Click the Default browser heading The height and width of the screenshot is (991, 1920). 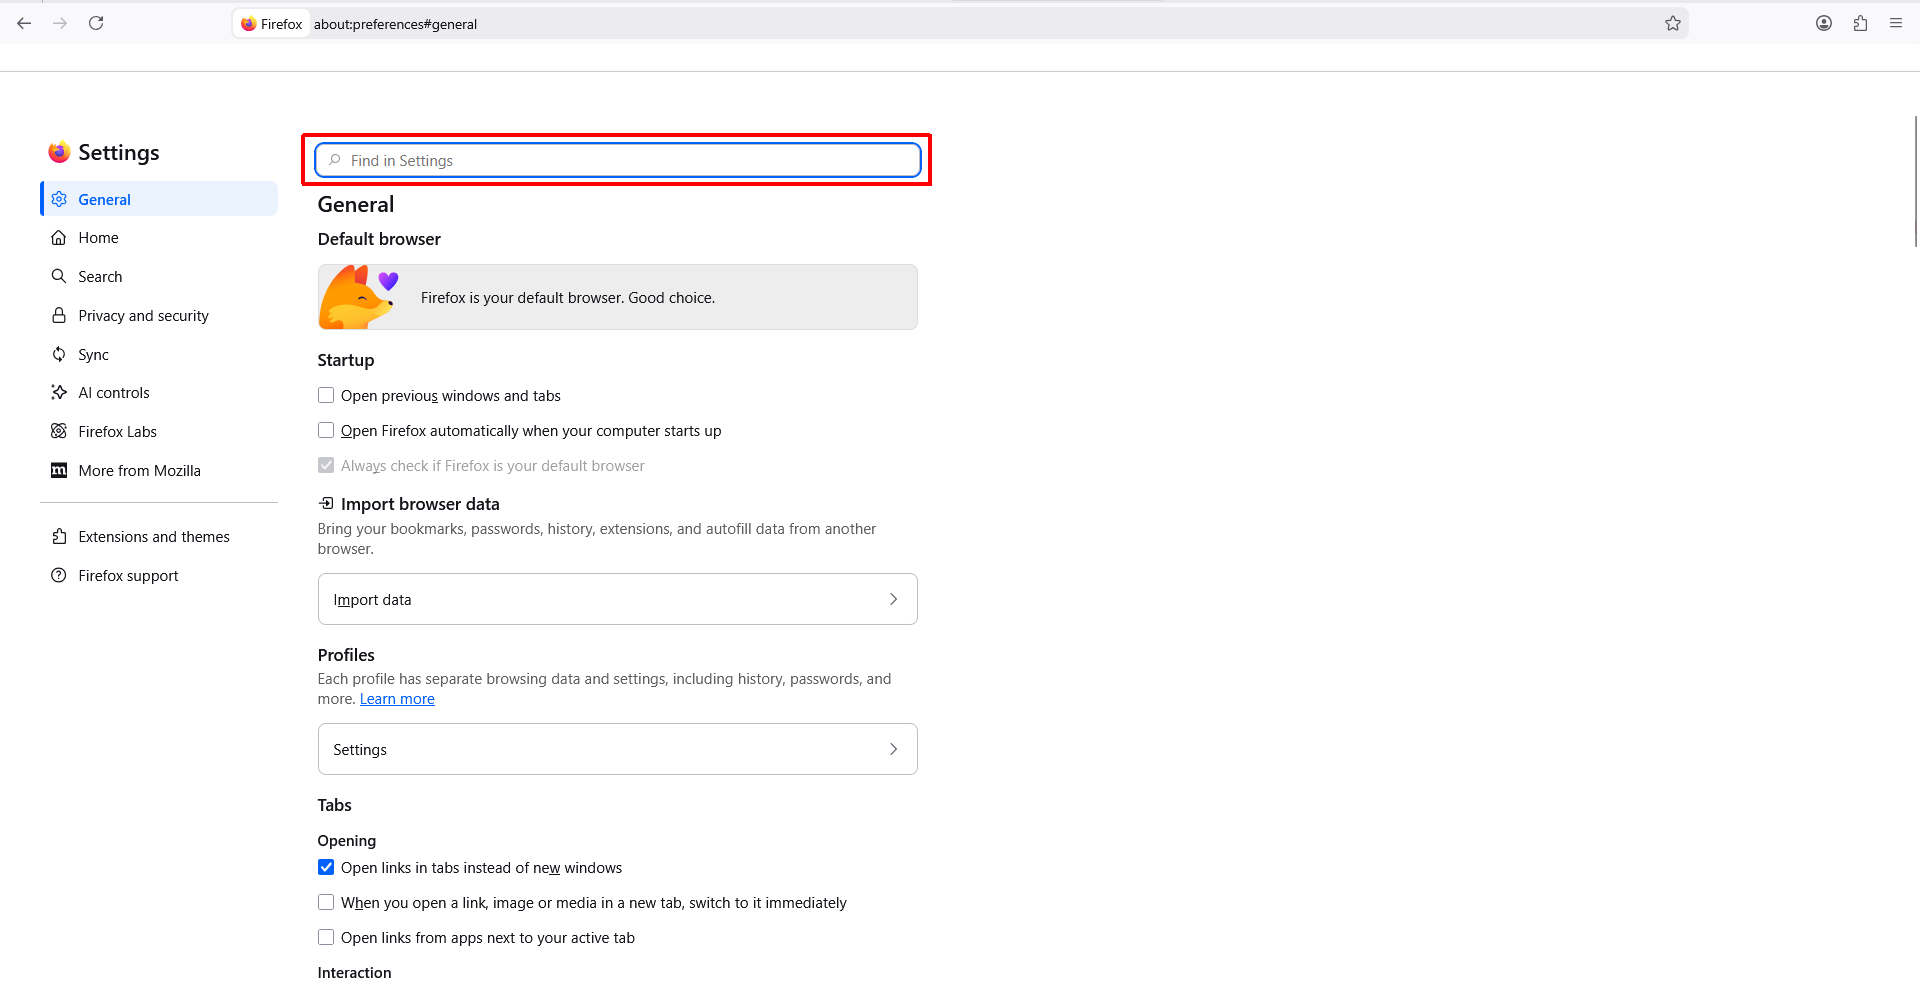pyautogui.click(x=379, y=239)
